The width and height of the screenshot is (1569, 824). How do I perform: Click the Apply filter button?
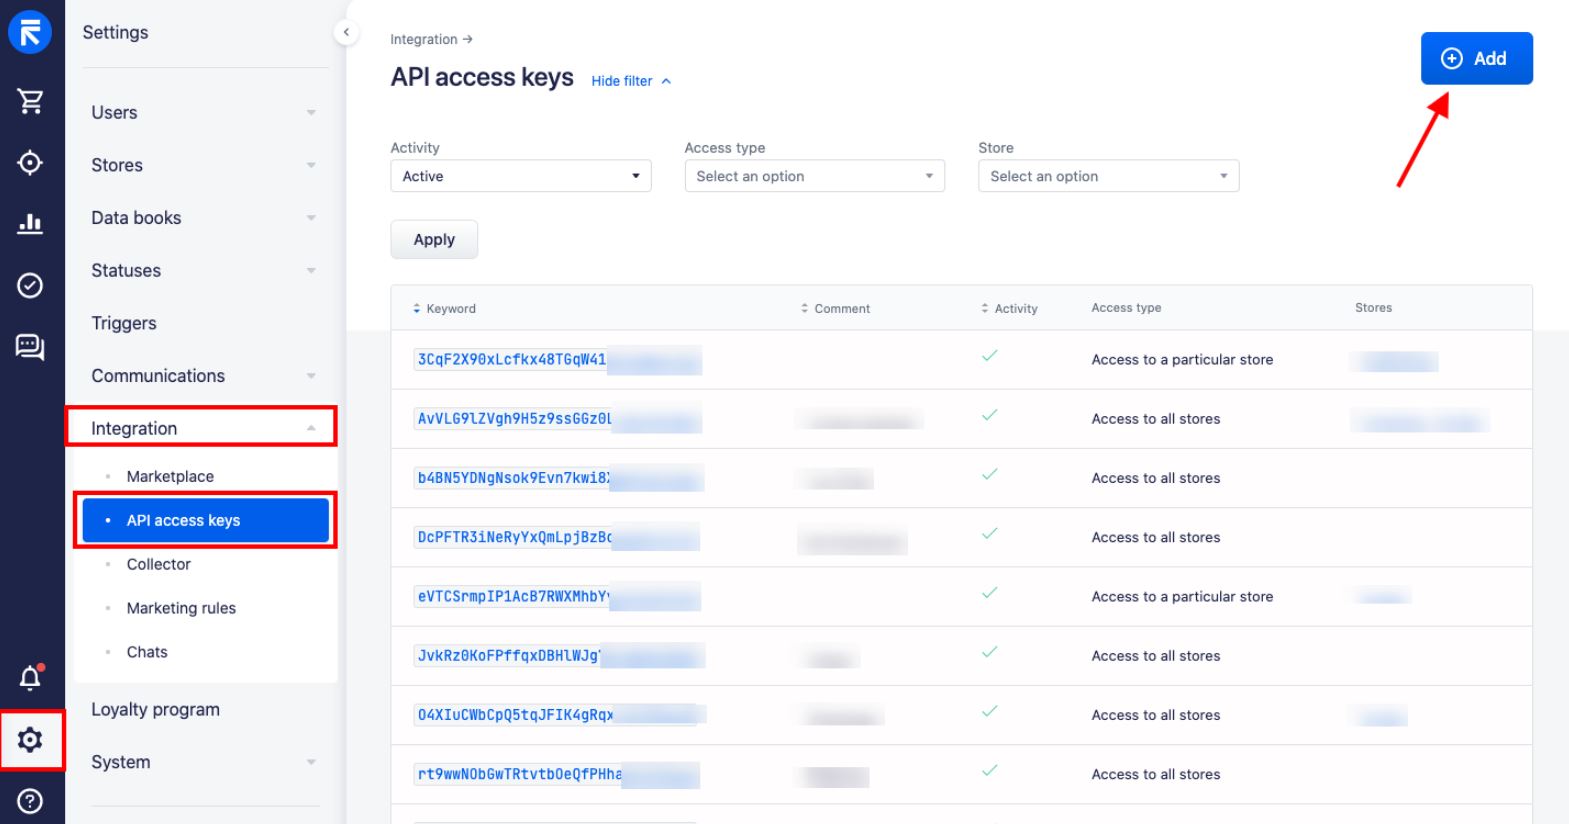click(x=434, y=240)
